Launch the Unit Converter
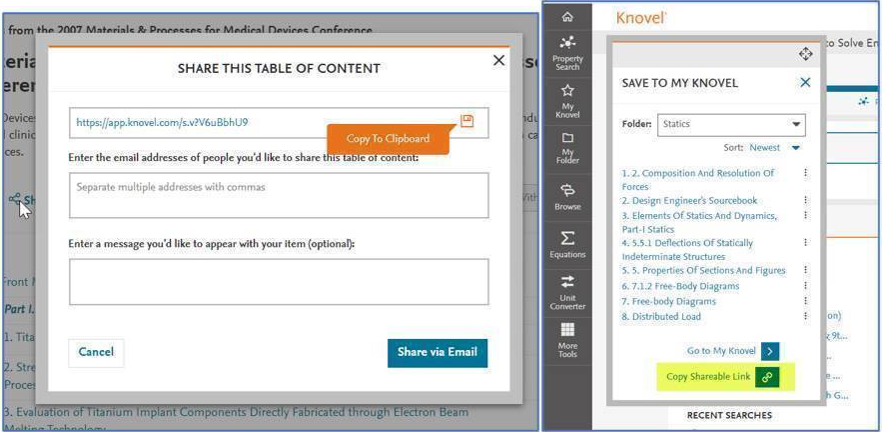Image resolution: width=882 pixels, height=432 pixels. point(567,290)
